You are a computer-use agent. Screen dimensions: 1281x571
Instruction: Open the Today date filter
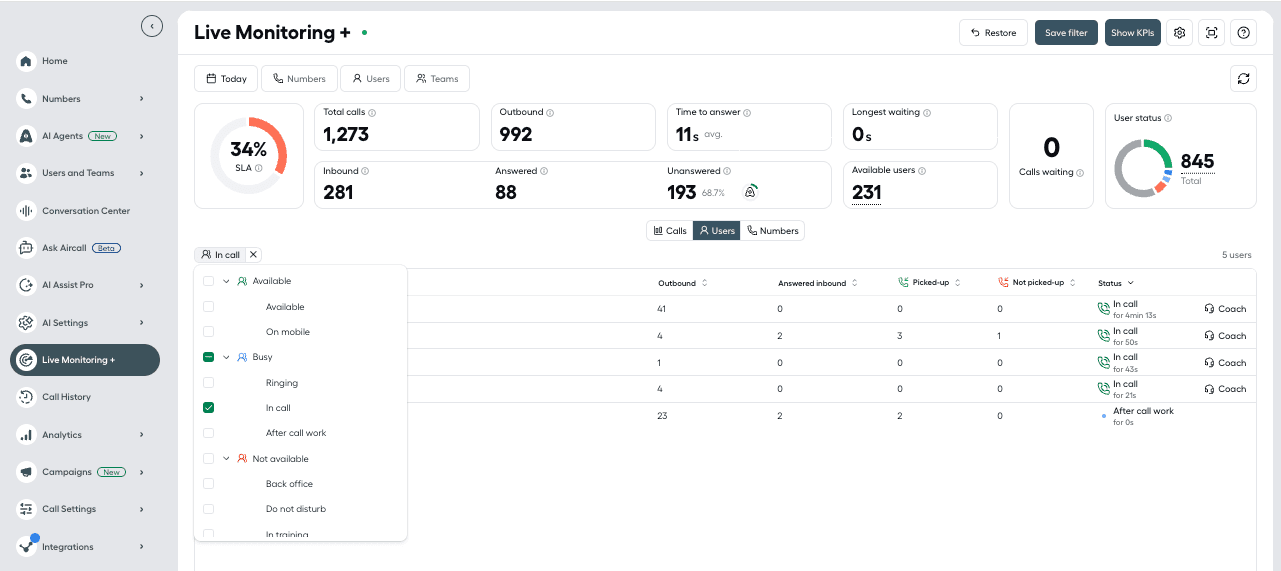(x=226, y=79)
